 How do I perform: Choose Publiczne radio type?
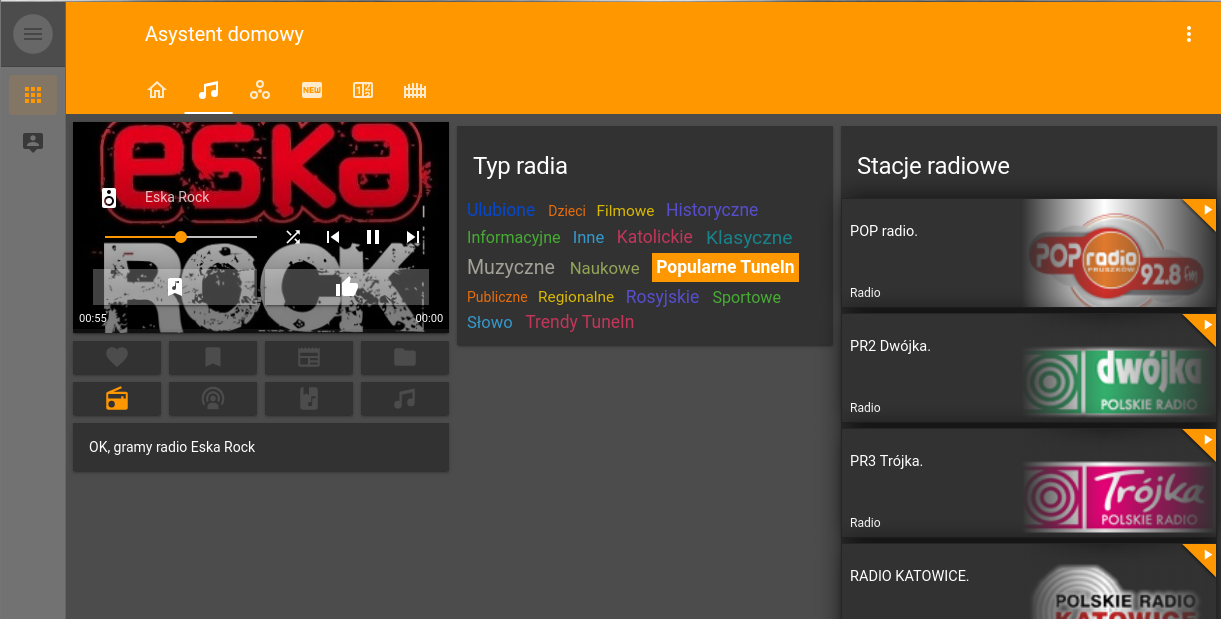497,297
